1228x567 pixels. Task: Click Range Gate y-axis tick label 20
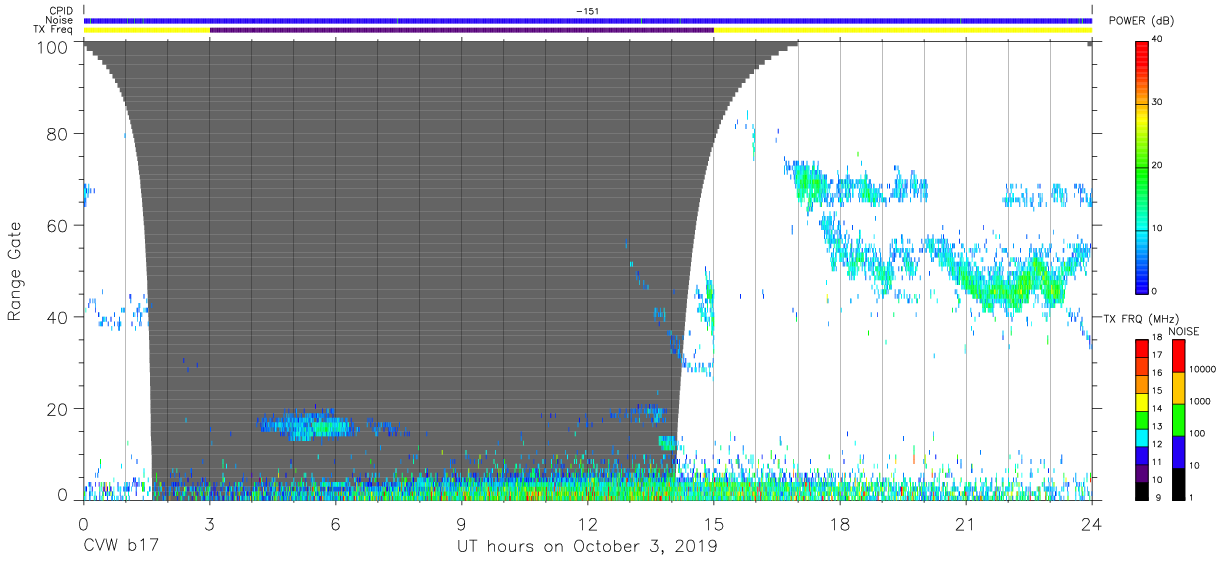(x=59, y=409)
